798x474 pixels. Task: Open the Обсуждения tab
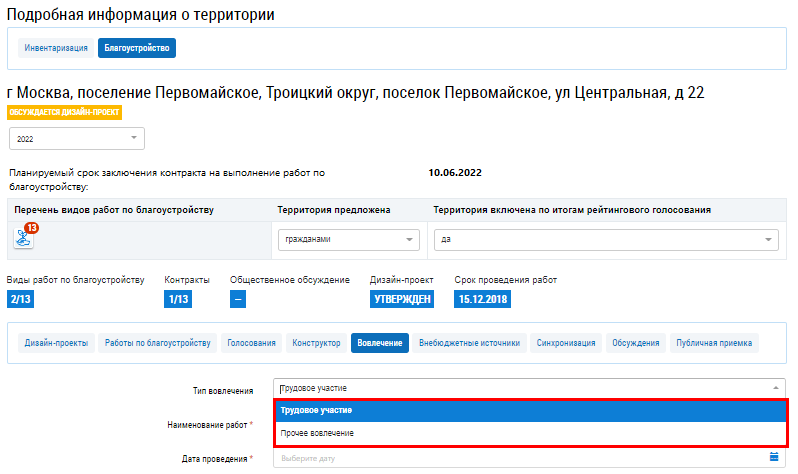(635, 343)
